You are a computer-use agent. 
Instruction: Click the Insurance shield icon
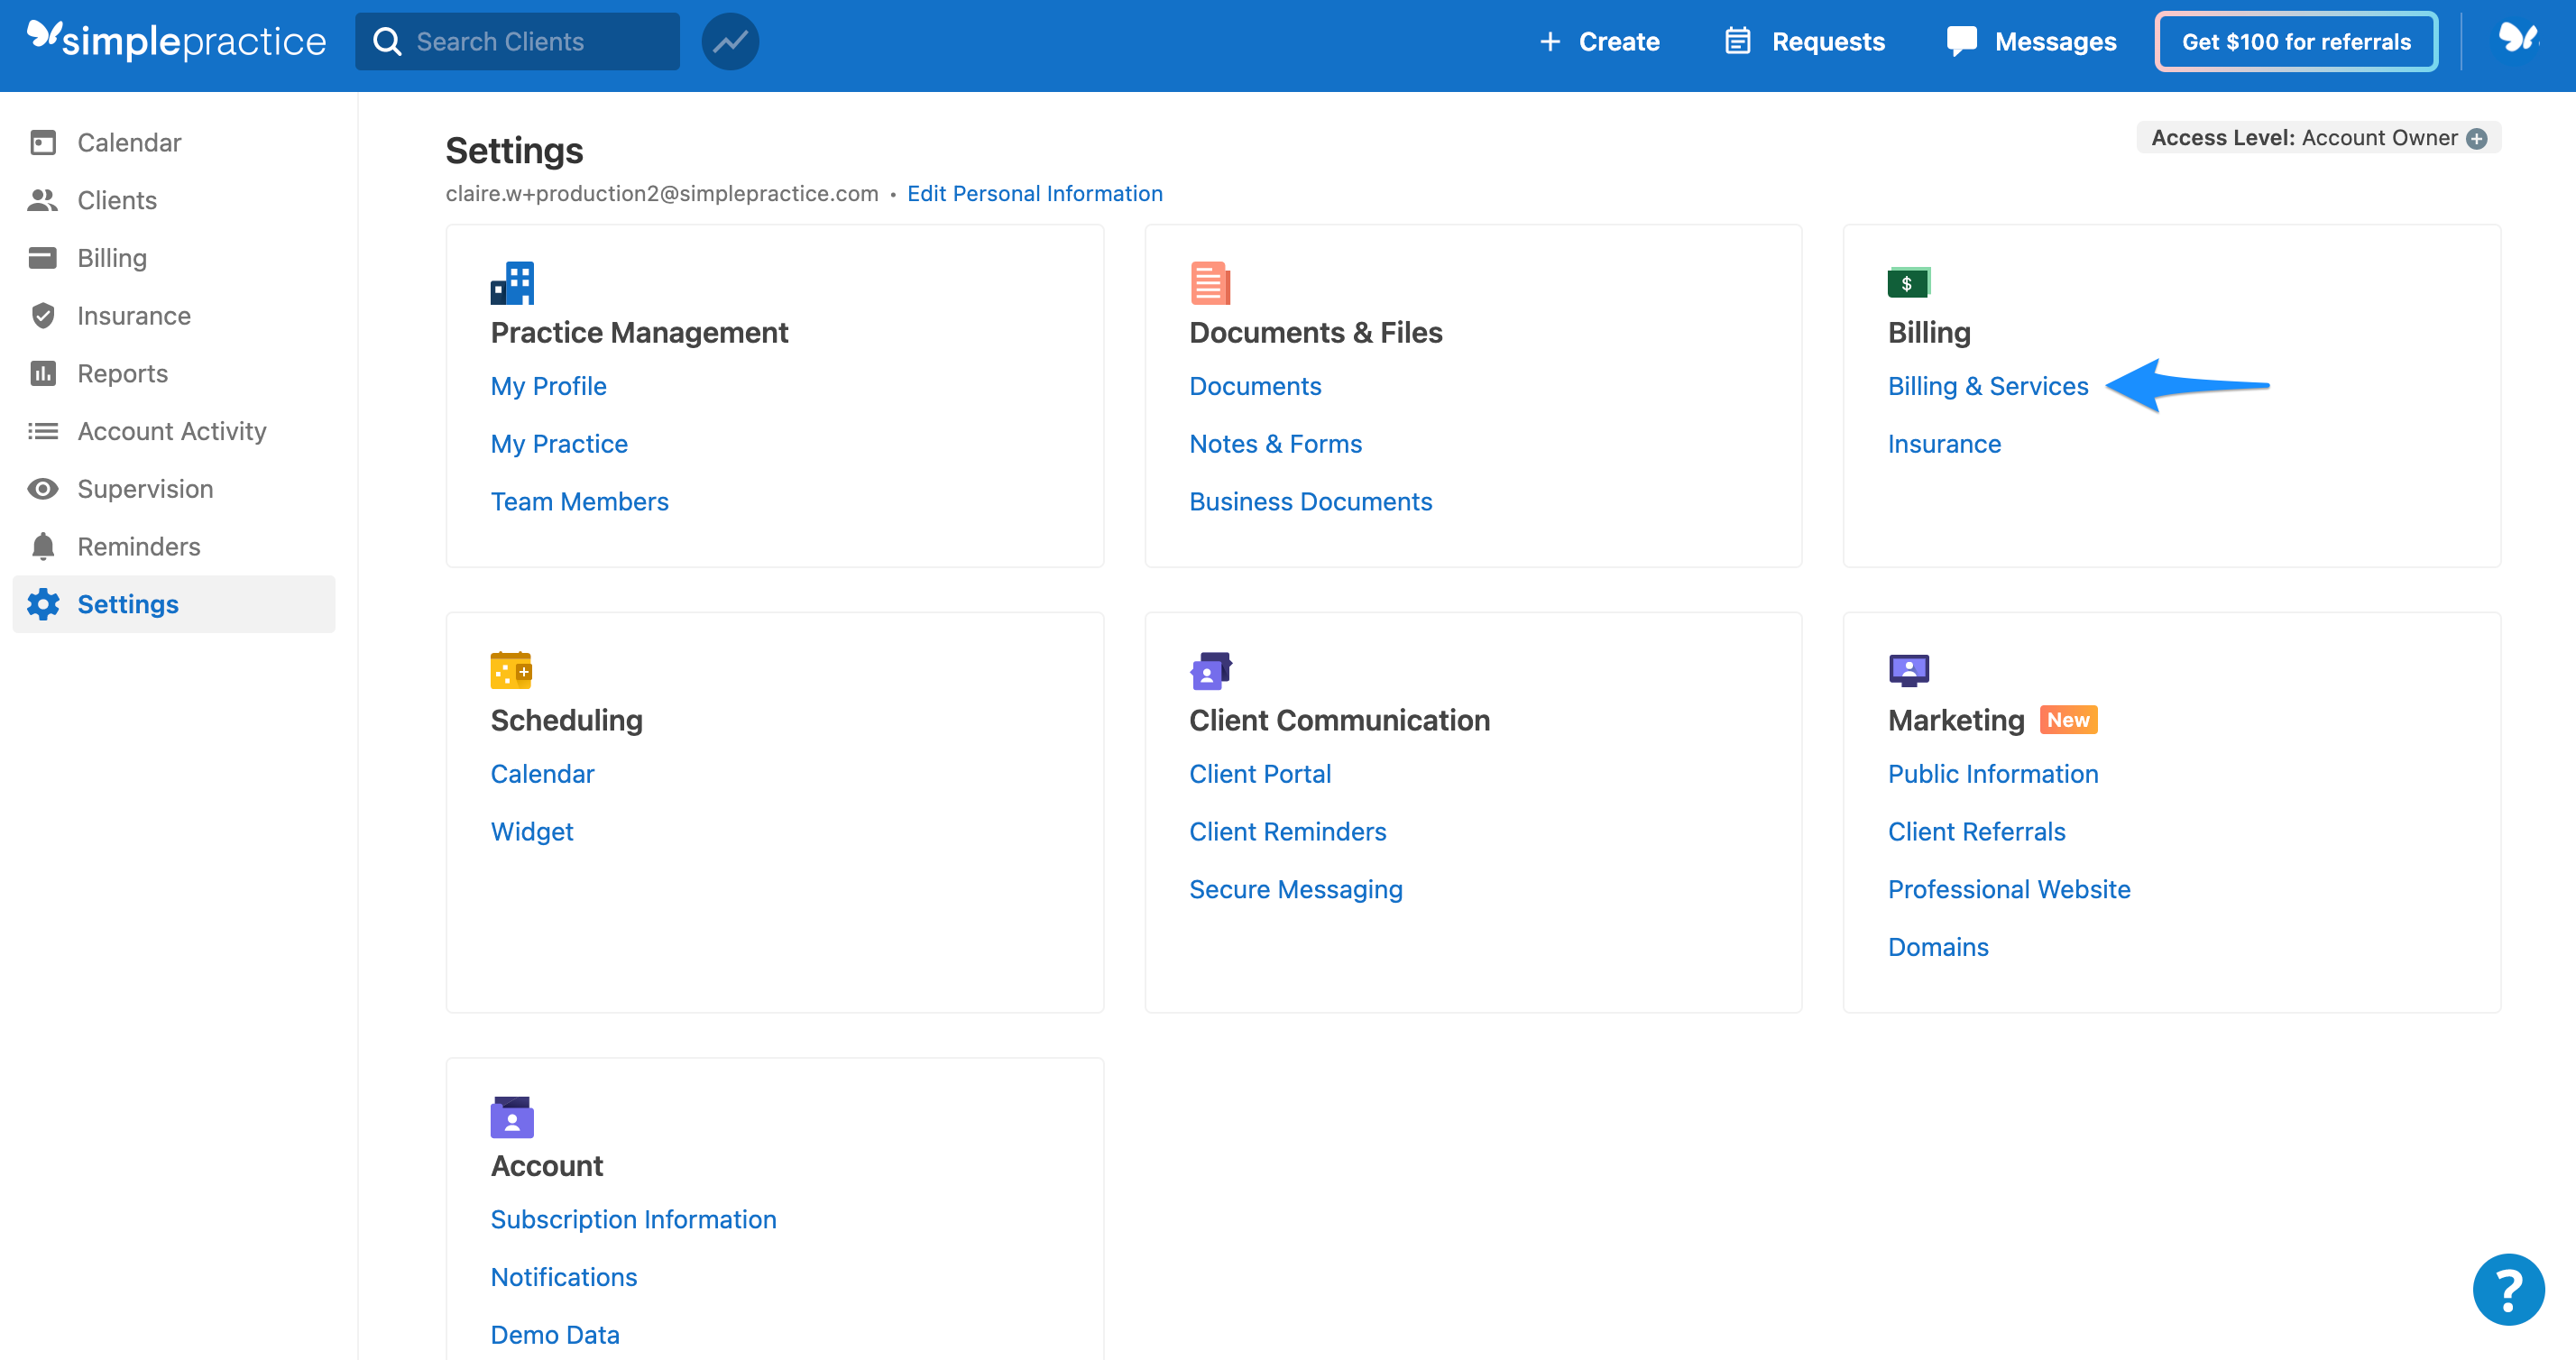(x=43, y=315)
